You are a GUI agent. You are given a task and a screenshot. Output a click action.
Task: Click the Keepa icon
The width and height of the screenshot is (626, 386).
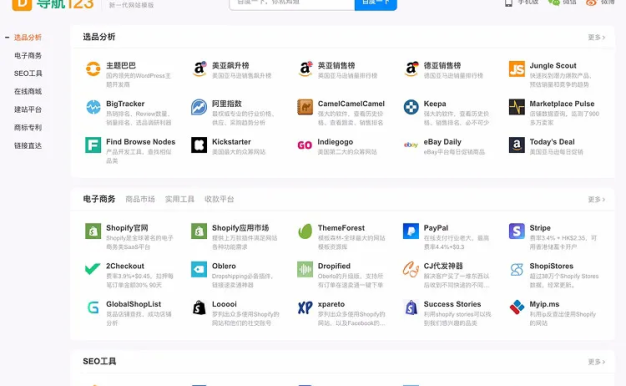click(411, 107)
